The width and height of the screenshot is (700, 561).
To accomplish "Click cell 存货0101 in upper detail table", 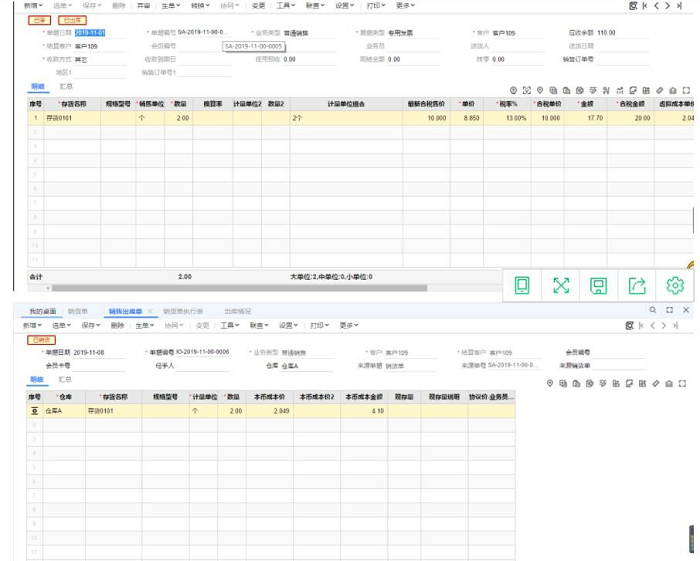I will pos(72,118).
